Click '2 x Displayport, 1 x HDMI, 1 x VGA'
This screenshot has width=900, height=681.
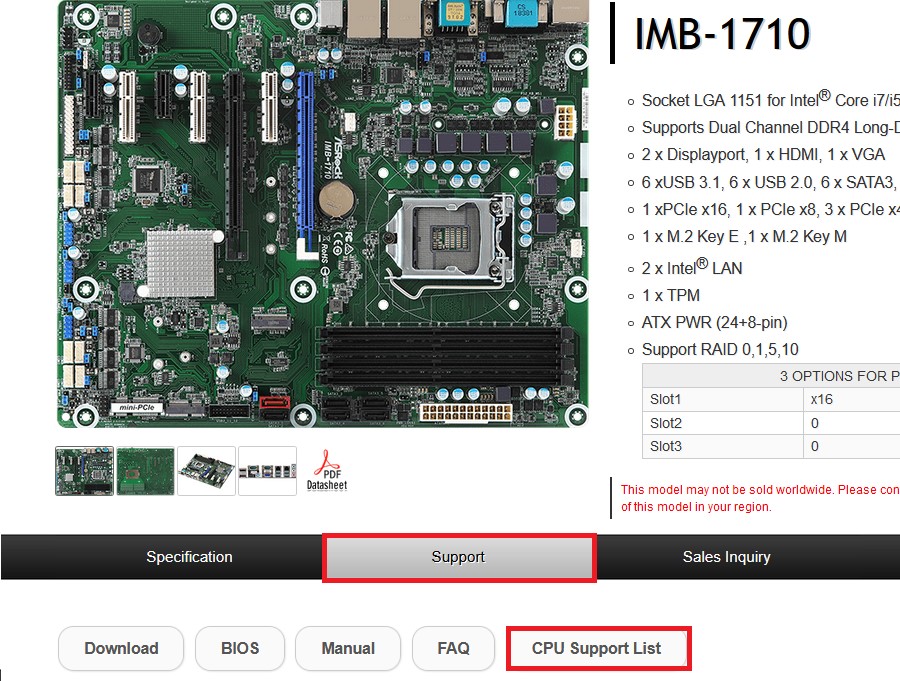coord(763,154)
